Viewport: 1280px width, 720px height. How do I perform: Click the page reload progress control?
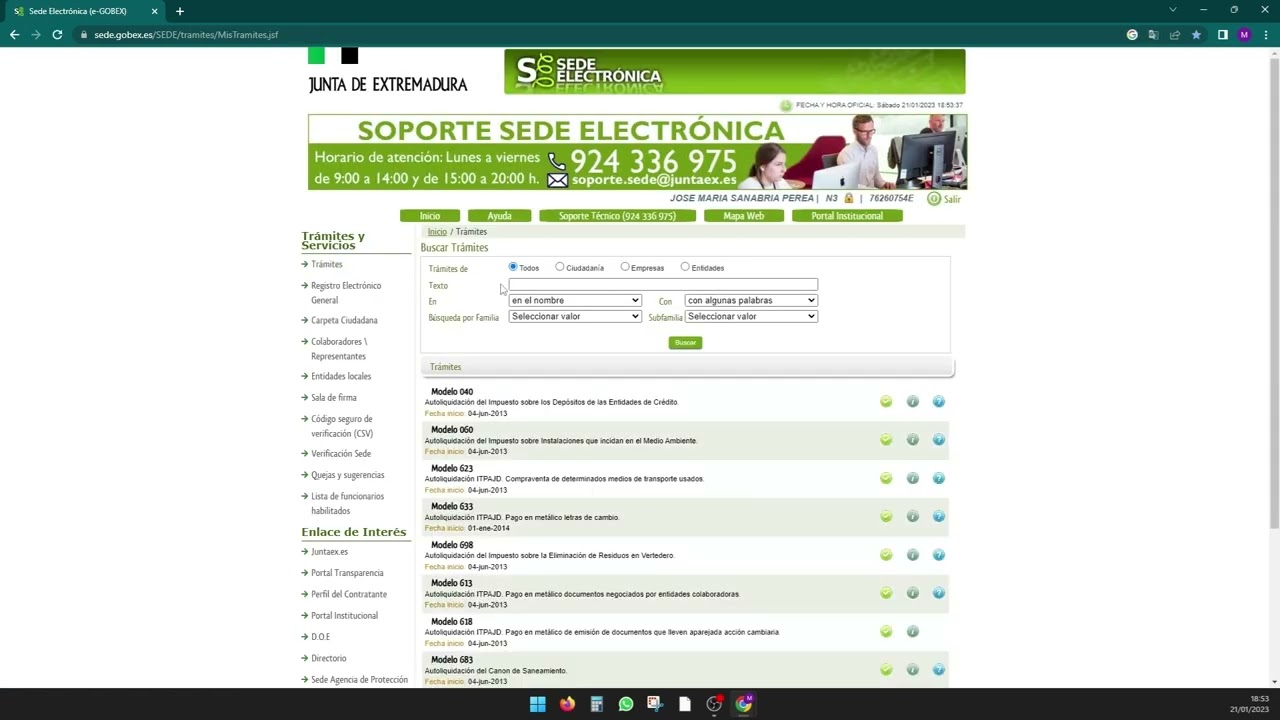57,34
